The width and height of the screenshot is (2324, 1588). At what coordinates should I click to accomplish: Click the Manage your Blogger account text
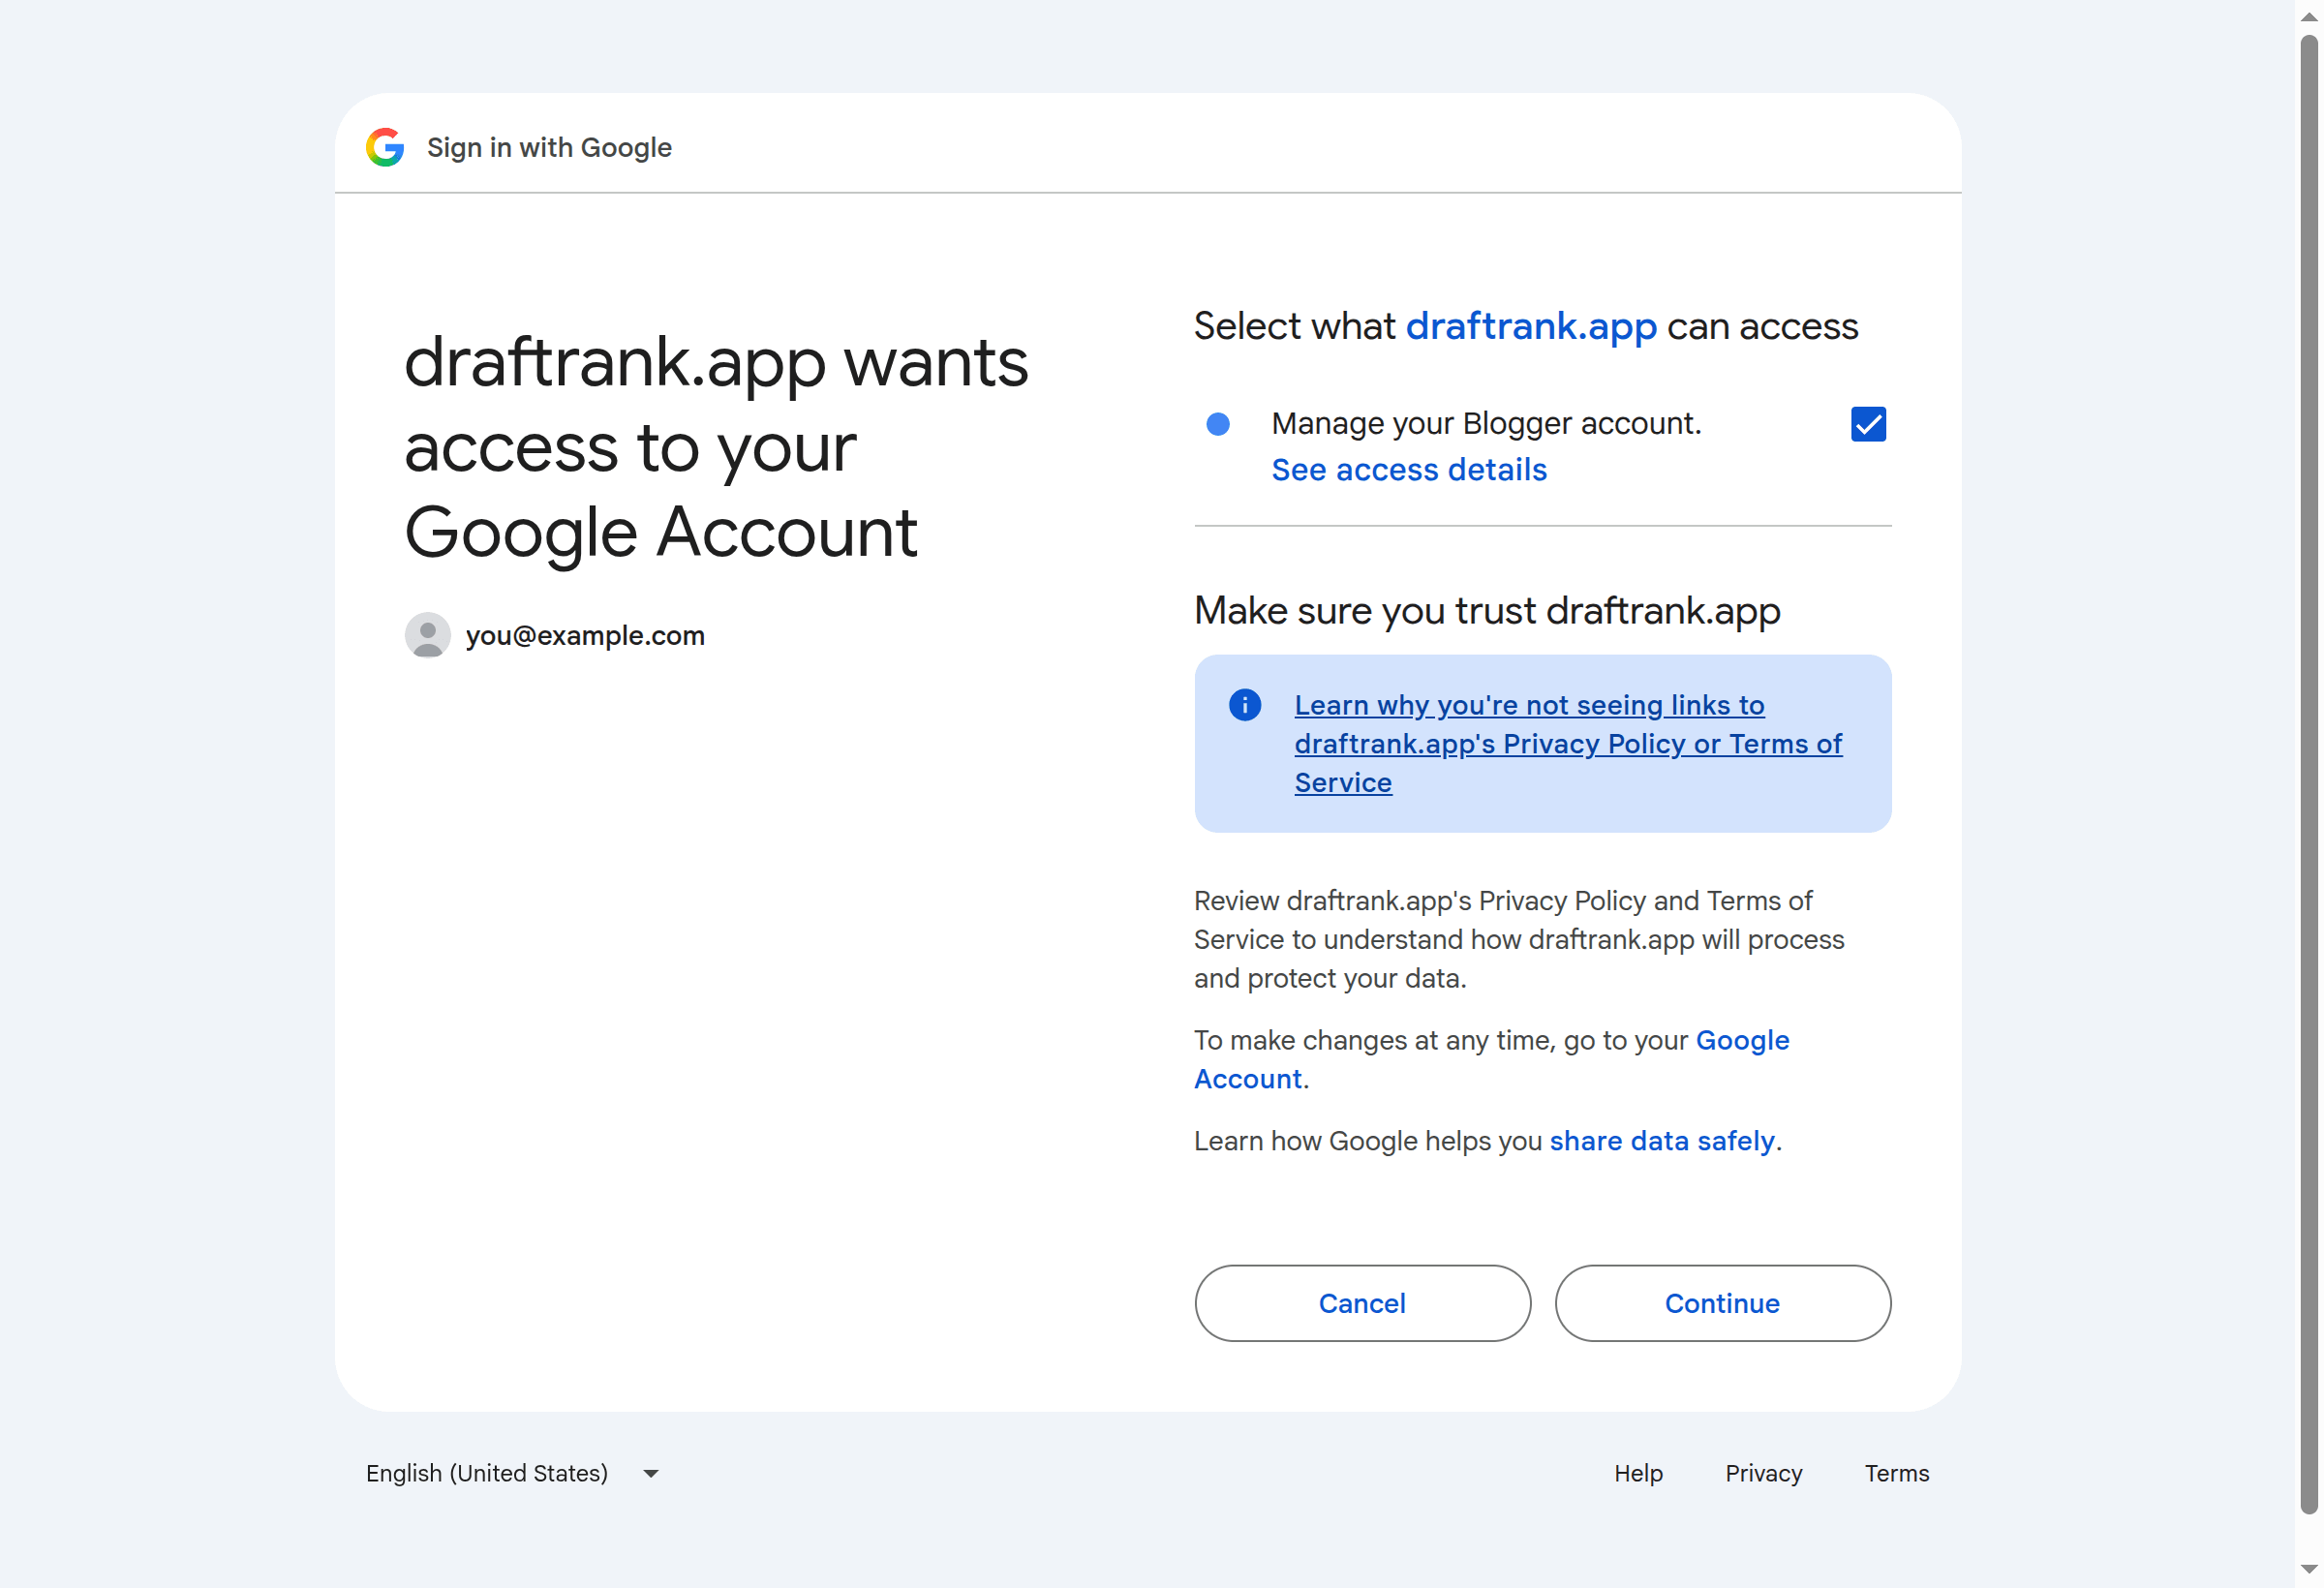(x=1486, y=424)
